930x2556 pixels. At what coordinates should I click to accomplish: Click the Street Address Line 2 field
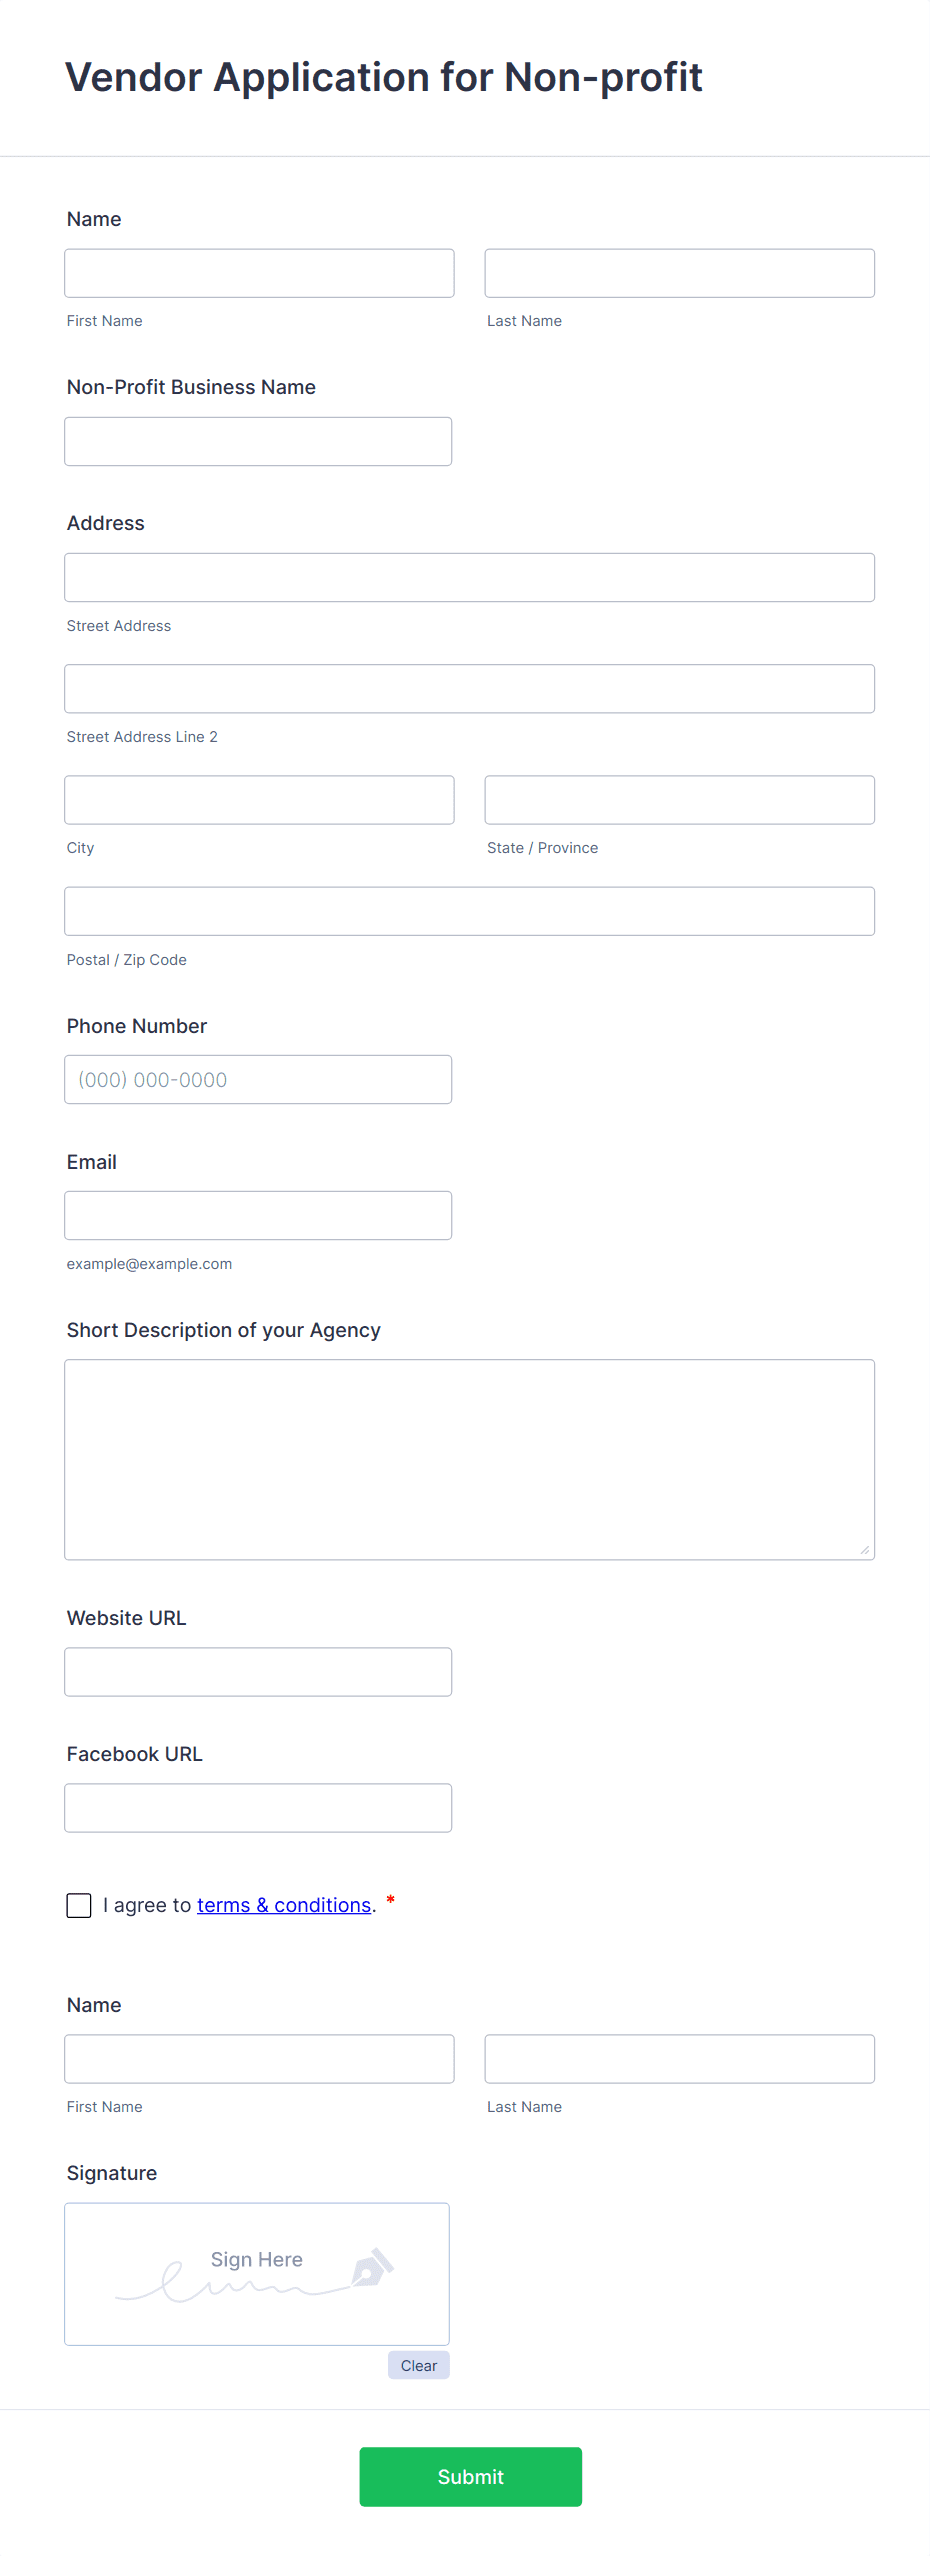pyautogui.click(x=469, y=687)
